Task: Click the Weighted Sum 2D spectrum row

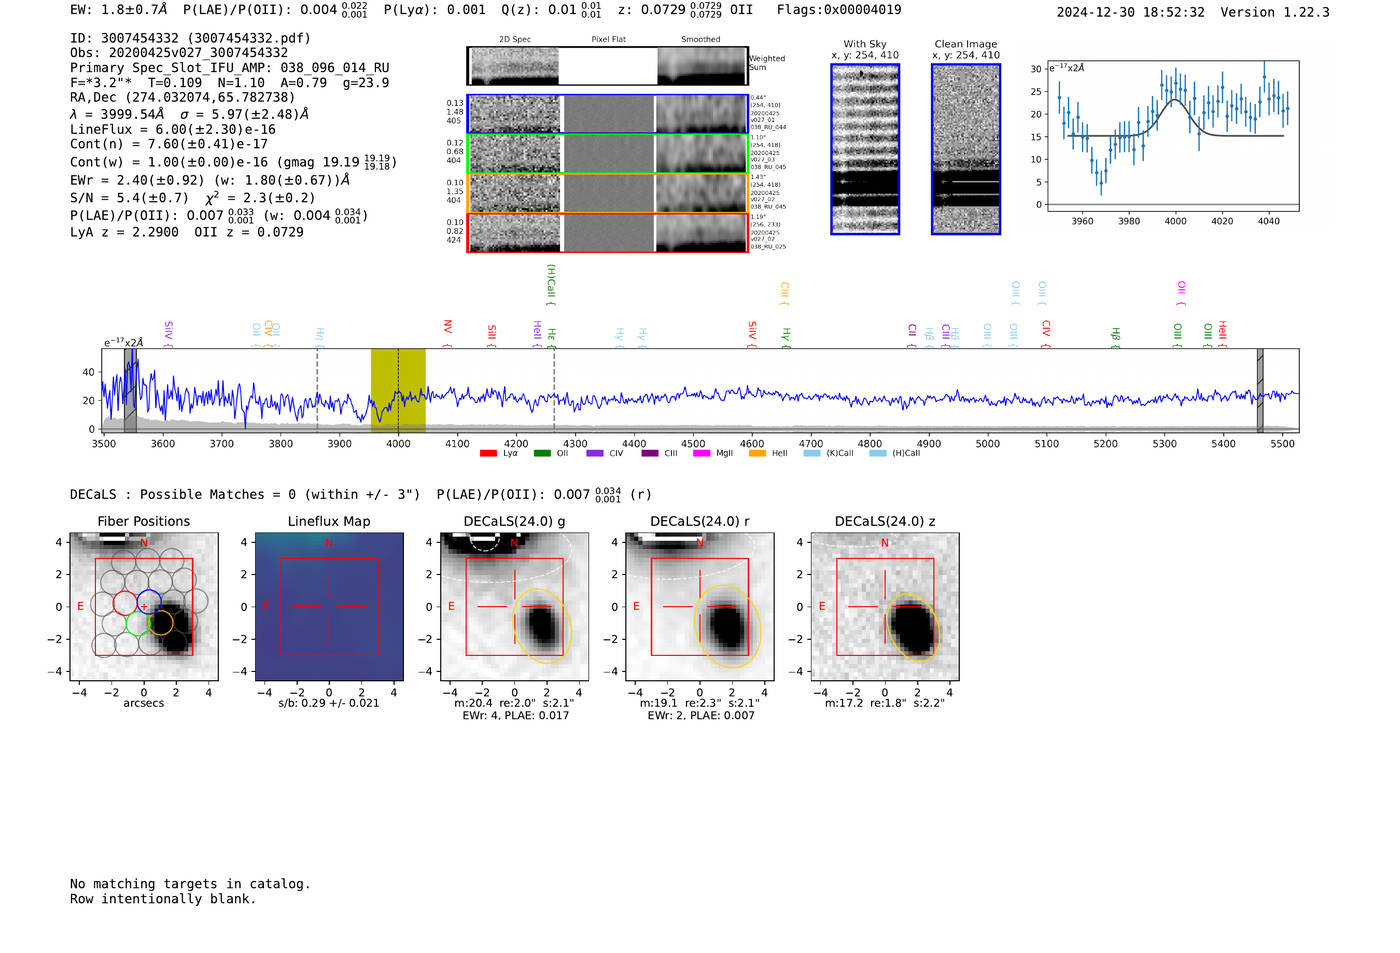Action: coord(609,66)
